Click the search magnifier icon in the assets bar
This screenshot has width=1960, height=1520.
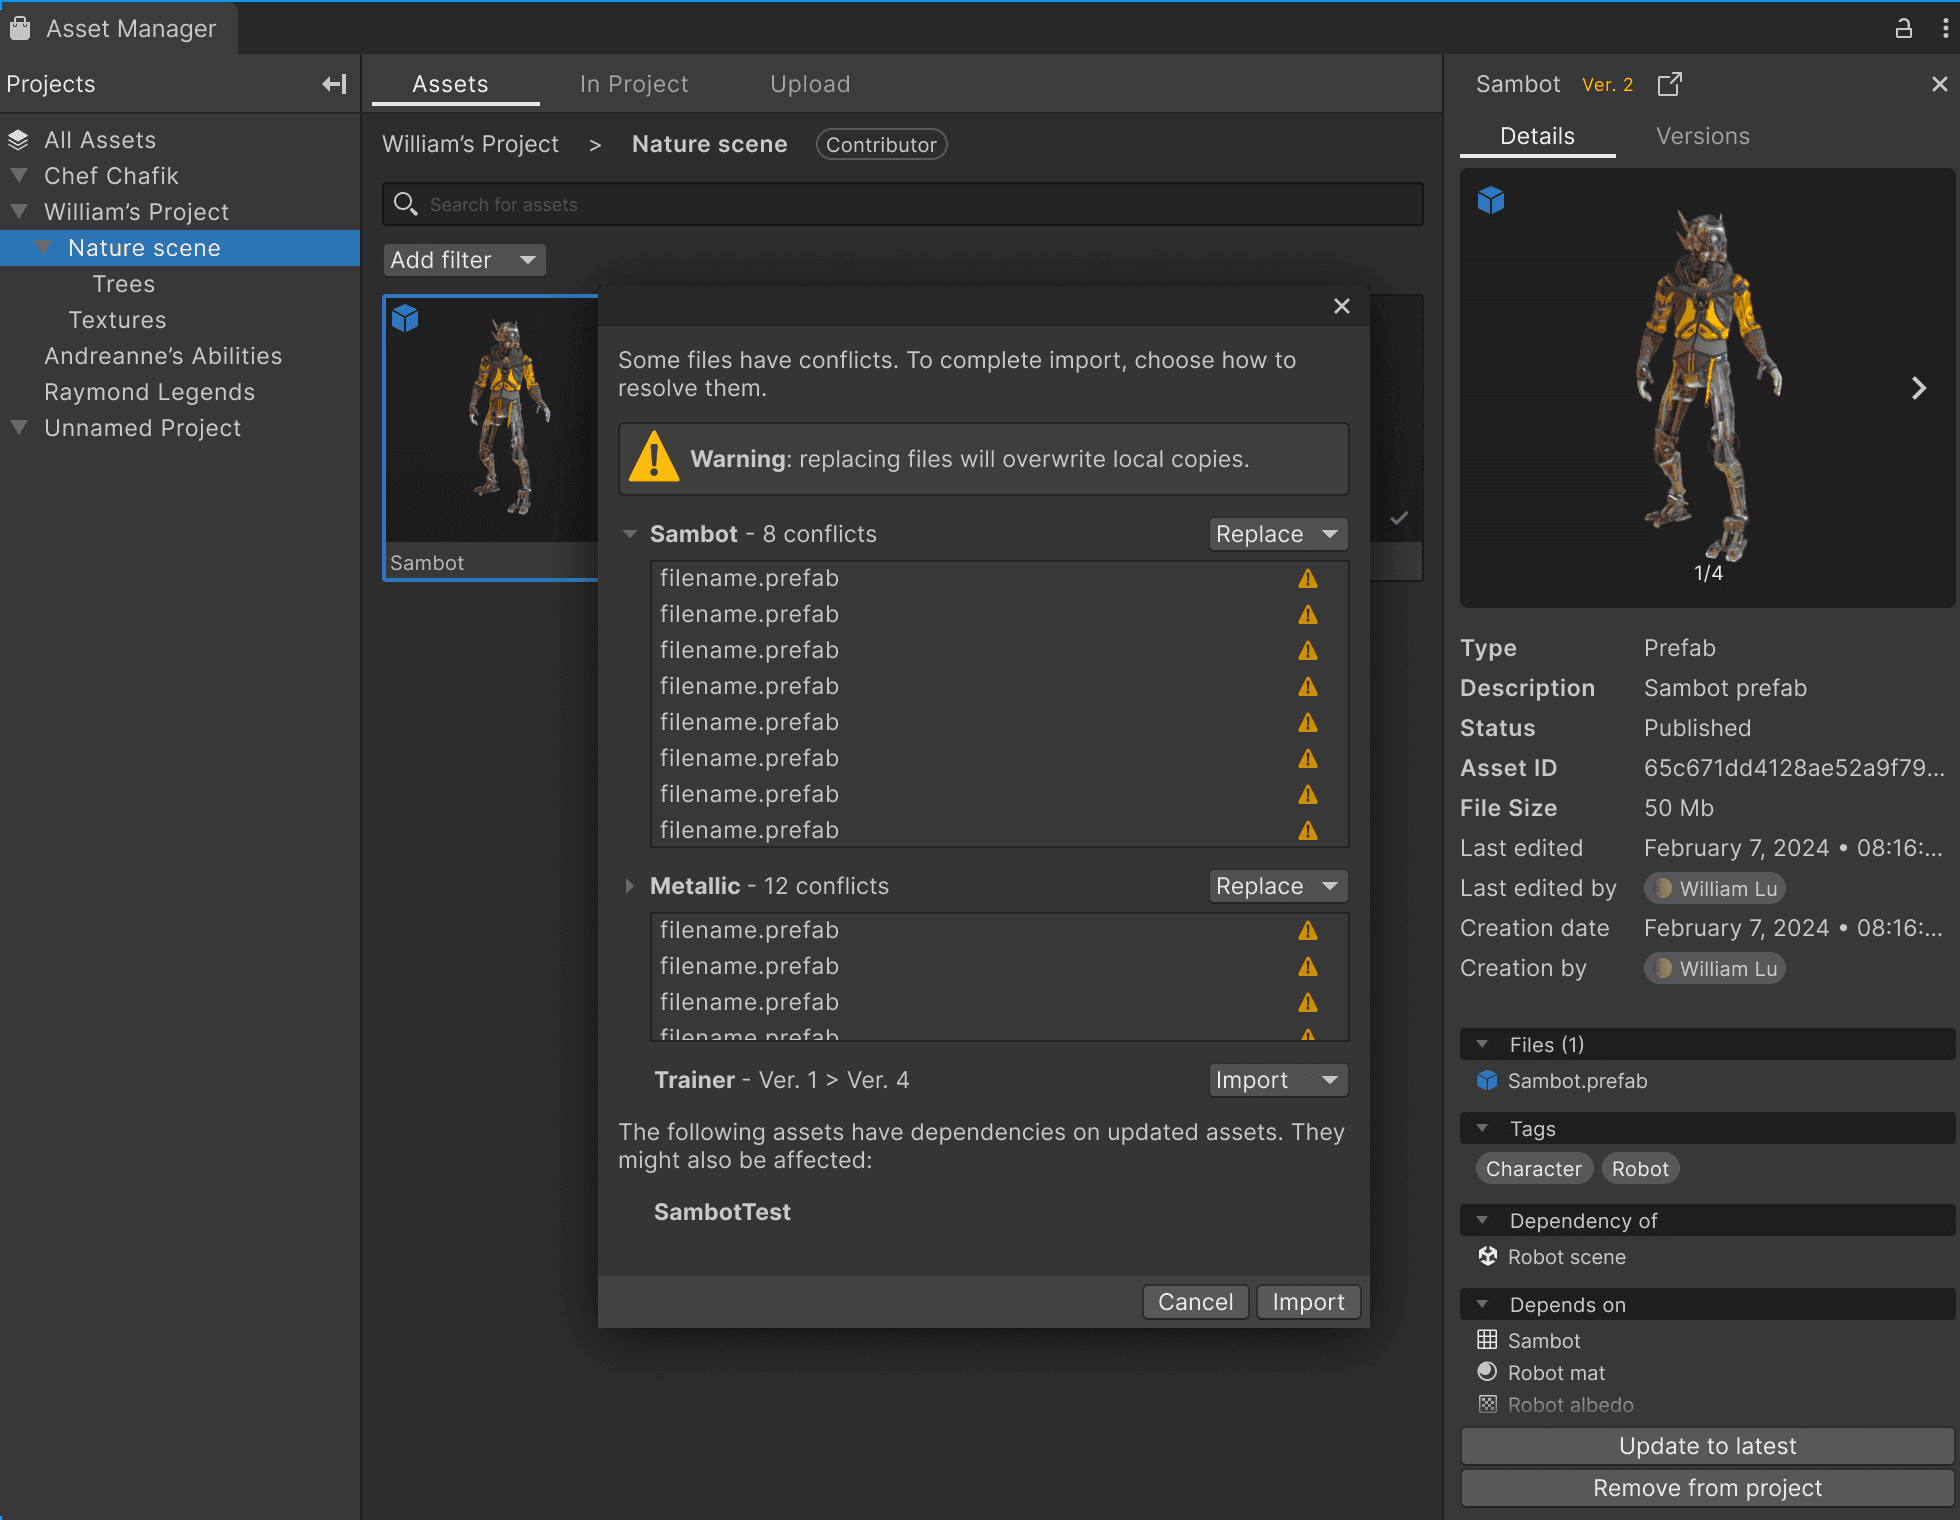click(406, 204)
